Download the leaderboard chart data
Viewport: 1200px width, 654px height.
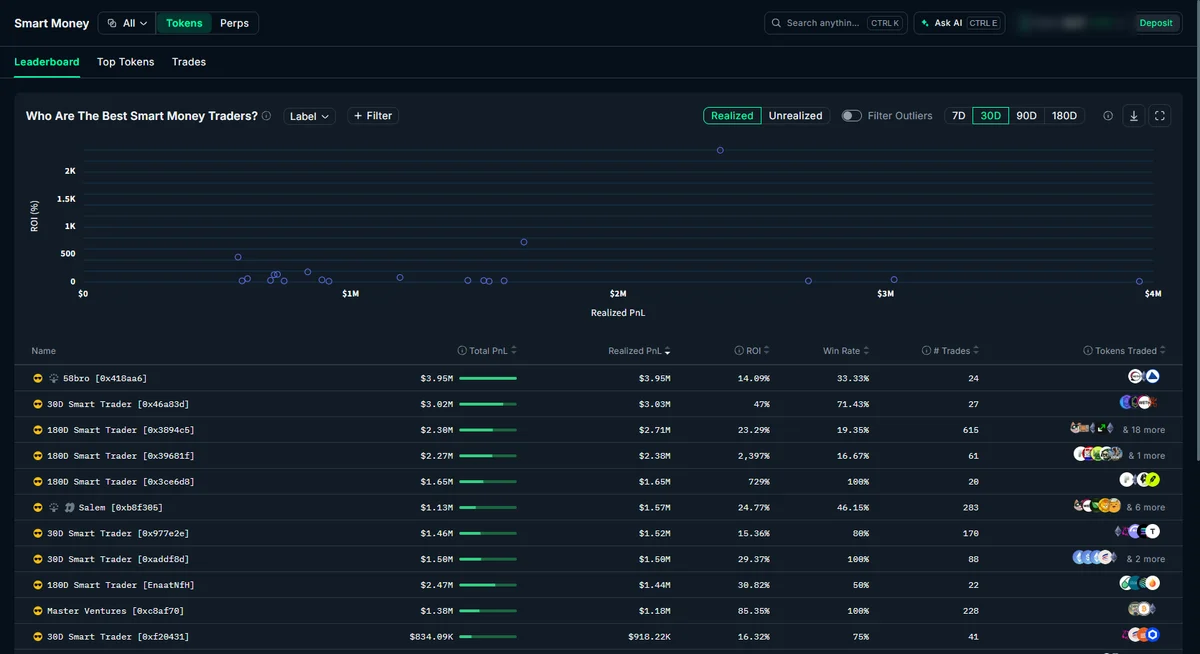point(1134,116)
